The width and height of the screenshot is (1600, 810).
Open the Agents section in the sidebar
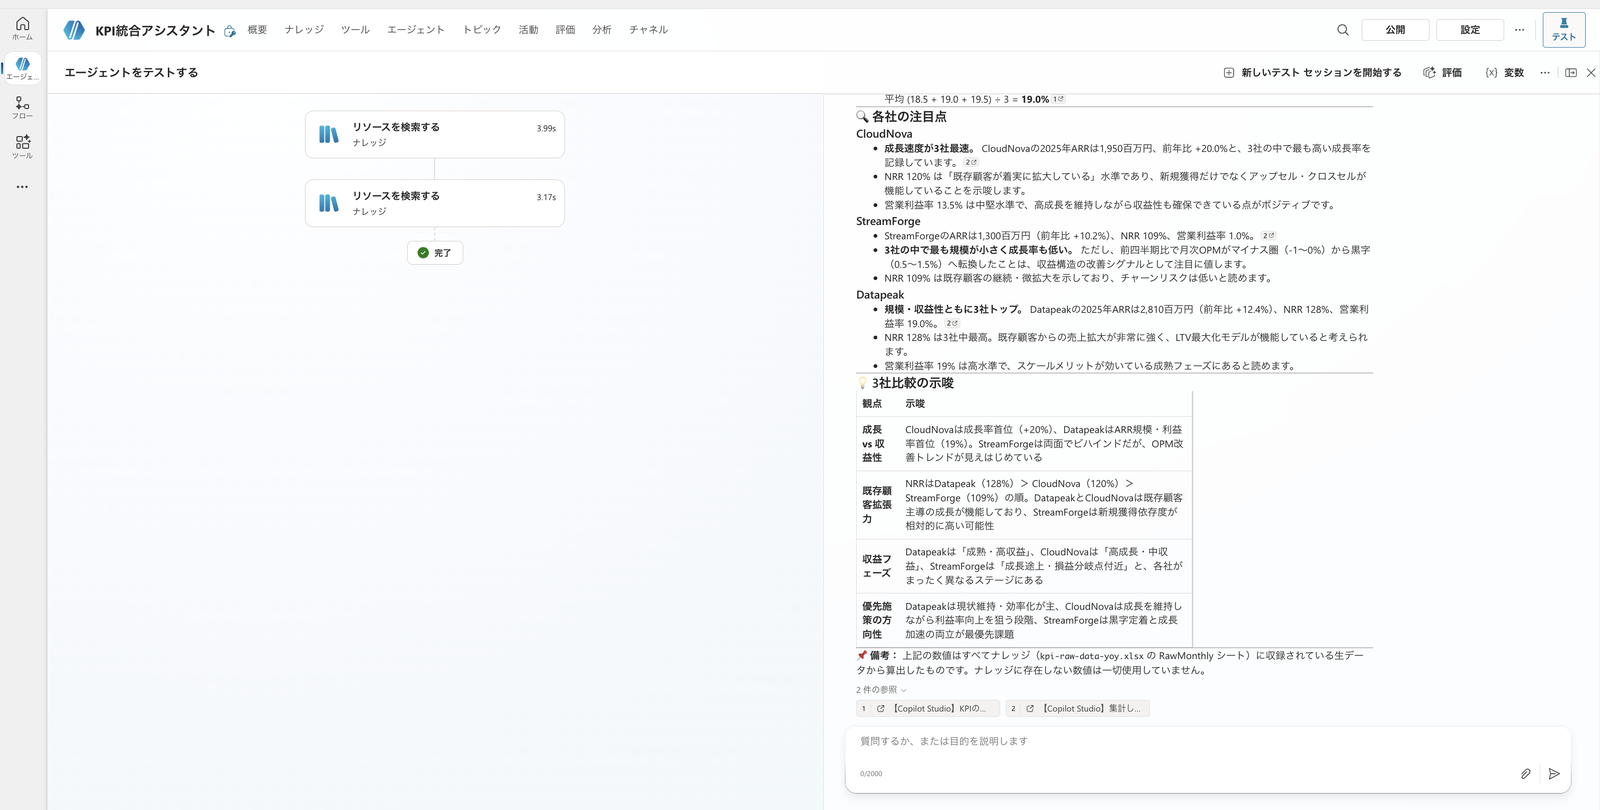(22, 67)
